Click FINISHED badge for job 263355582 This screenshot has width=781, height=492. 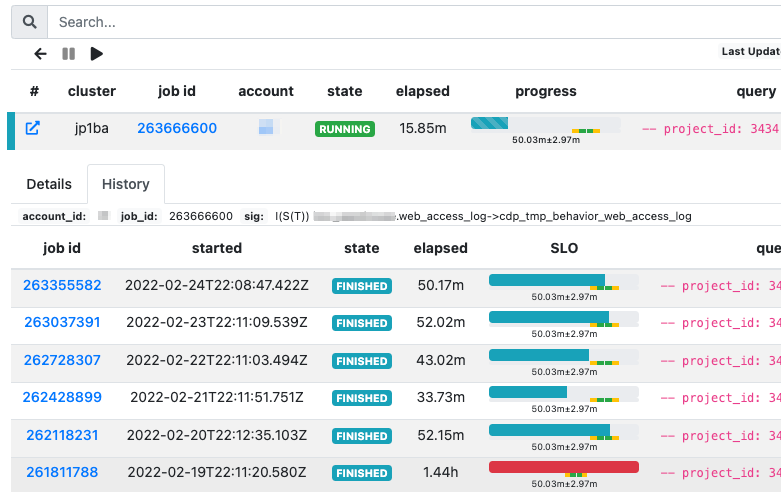coord(361,286)
